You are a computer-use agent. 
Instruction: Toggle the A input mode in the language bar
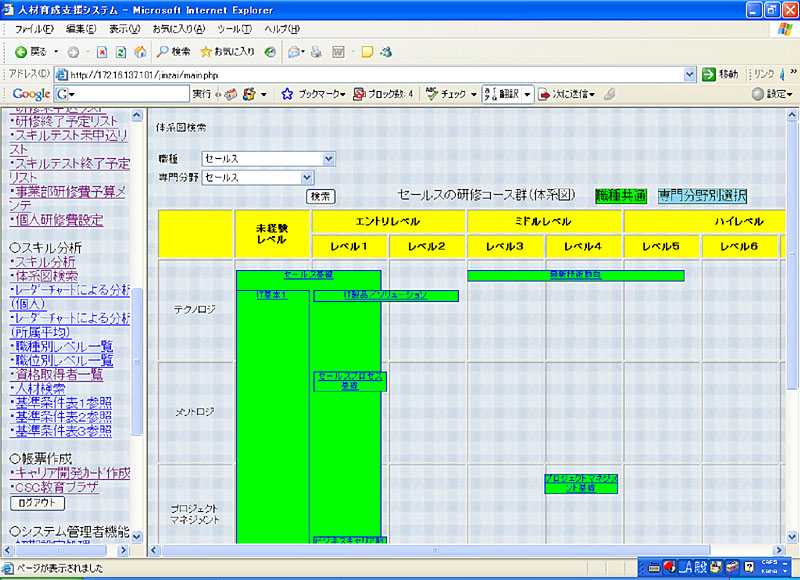tap(686, 567)
